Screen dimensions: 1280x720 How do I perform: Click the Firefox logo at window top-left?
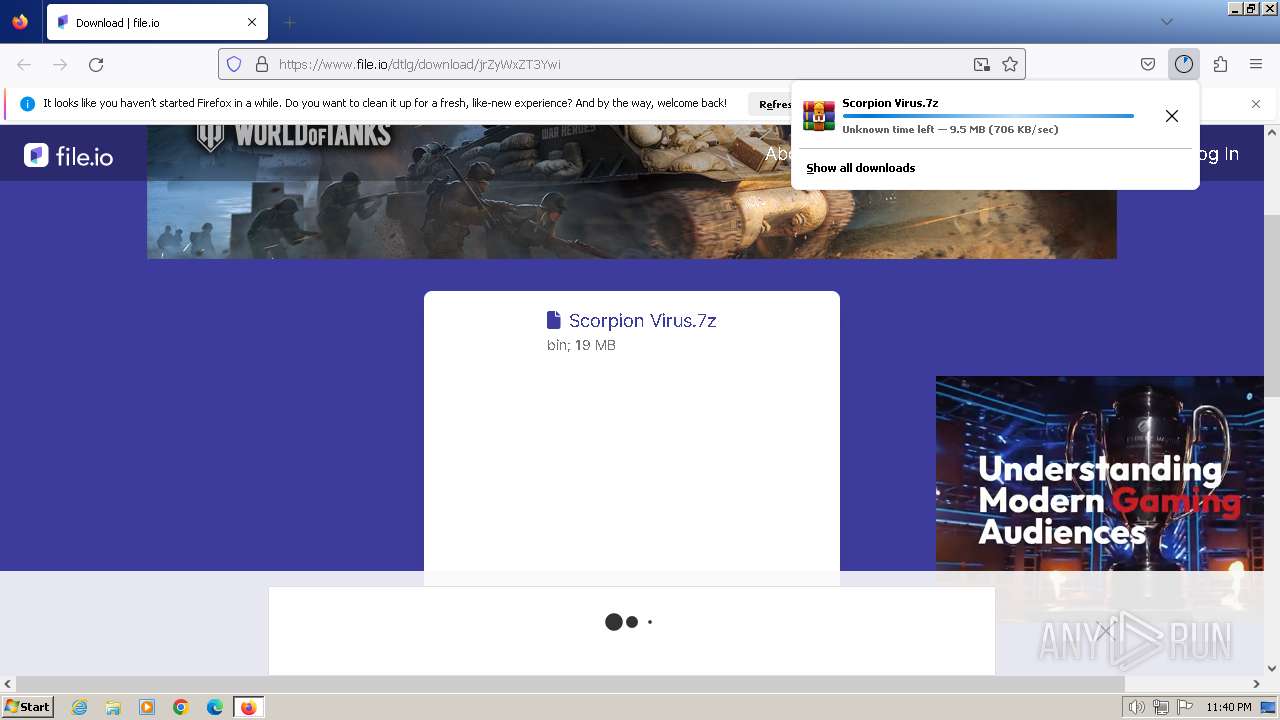tap(20, 22)
